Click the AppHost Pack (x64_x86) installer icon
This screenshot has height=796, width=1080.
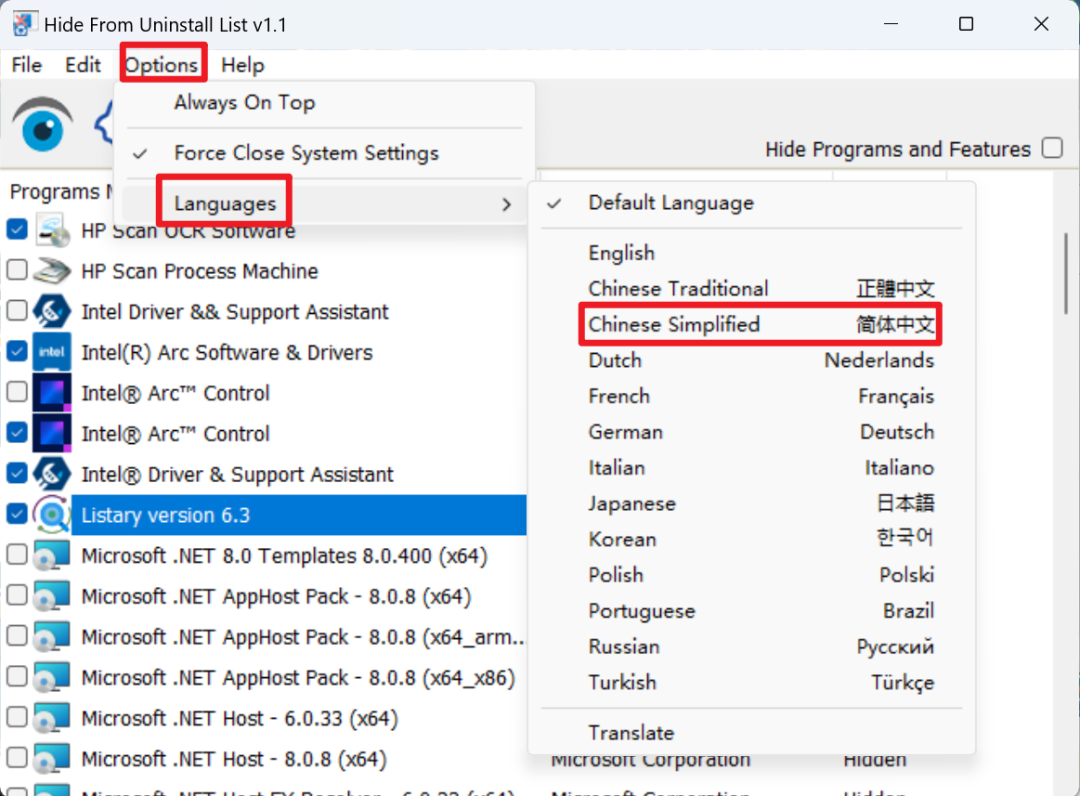coord(52,678)
